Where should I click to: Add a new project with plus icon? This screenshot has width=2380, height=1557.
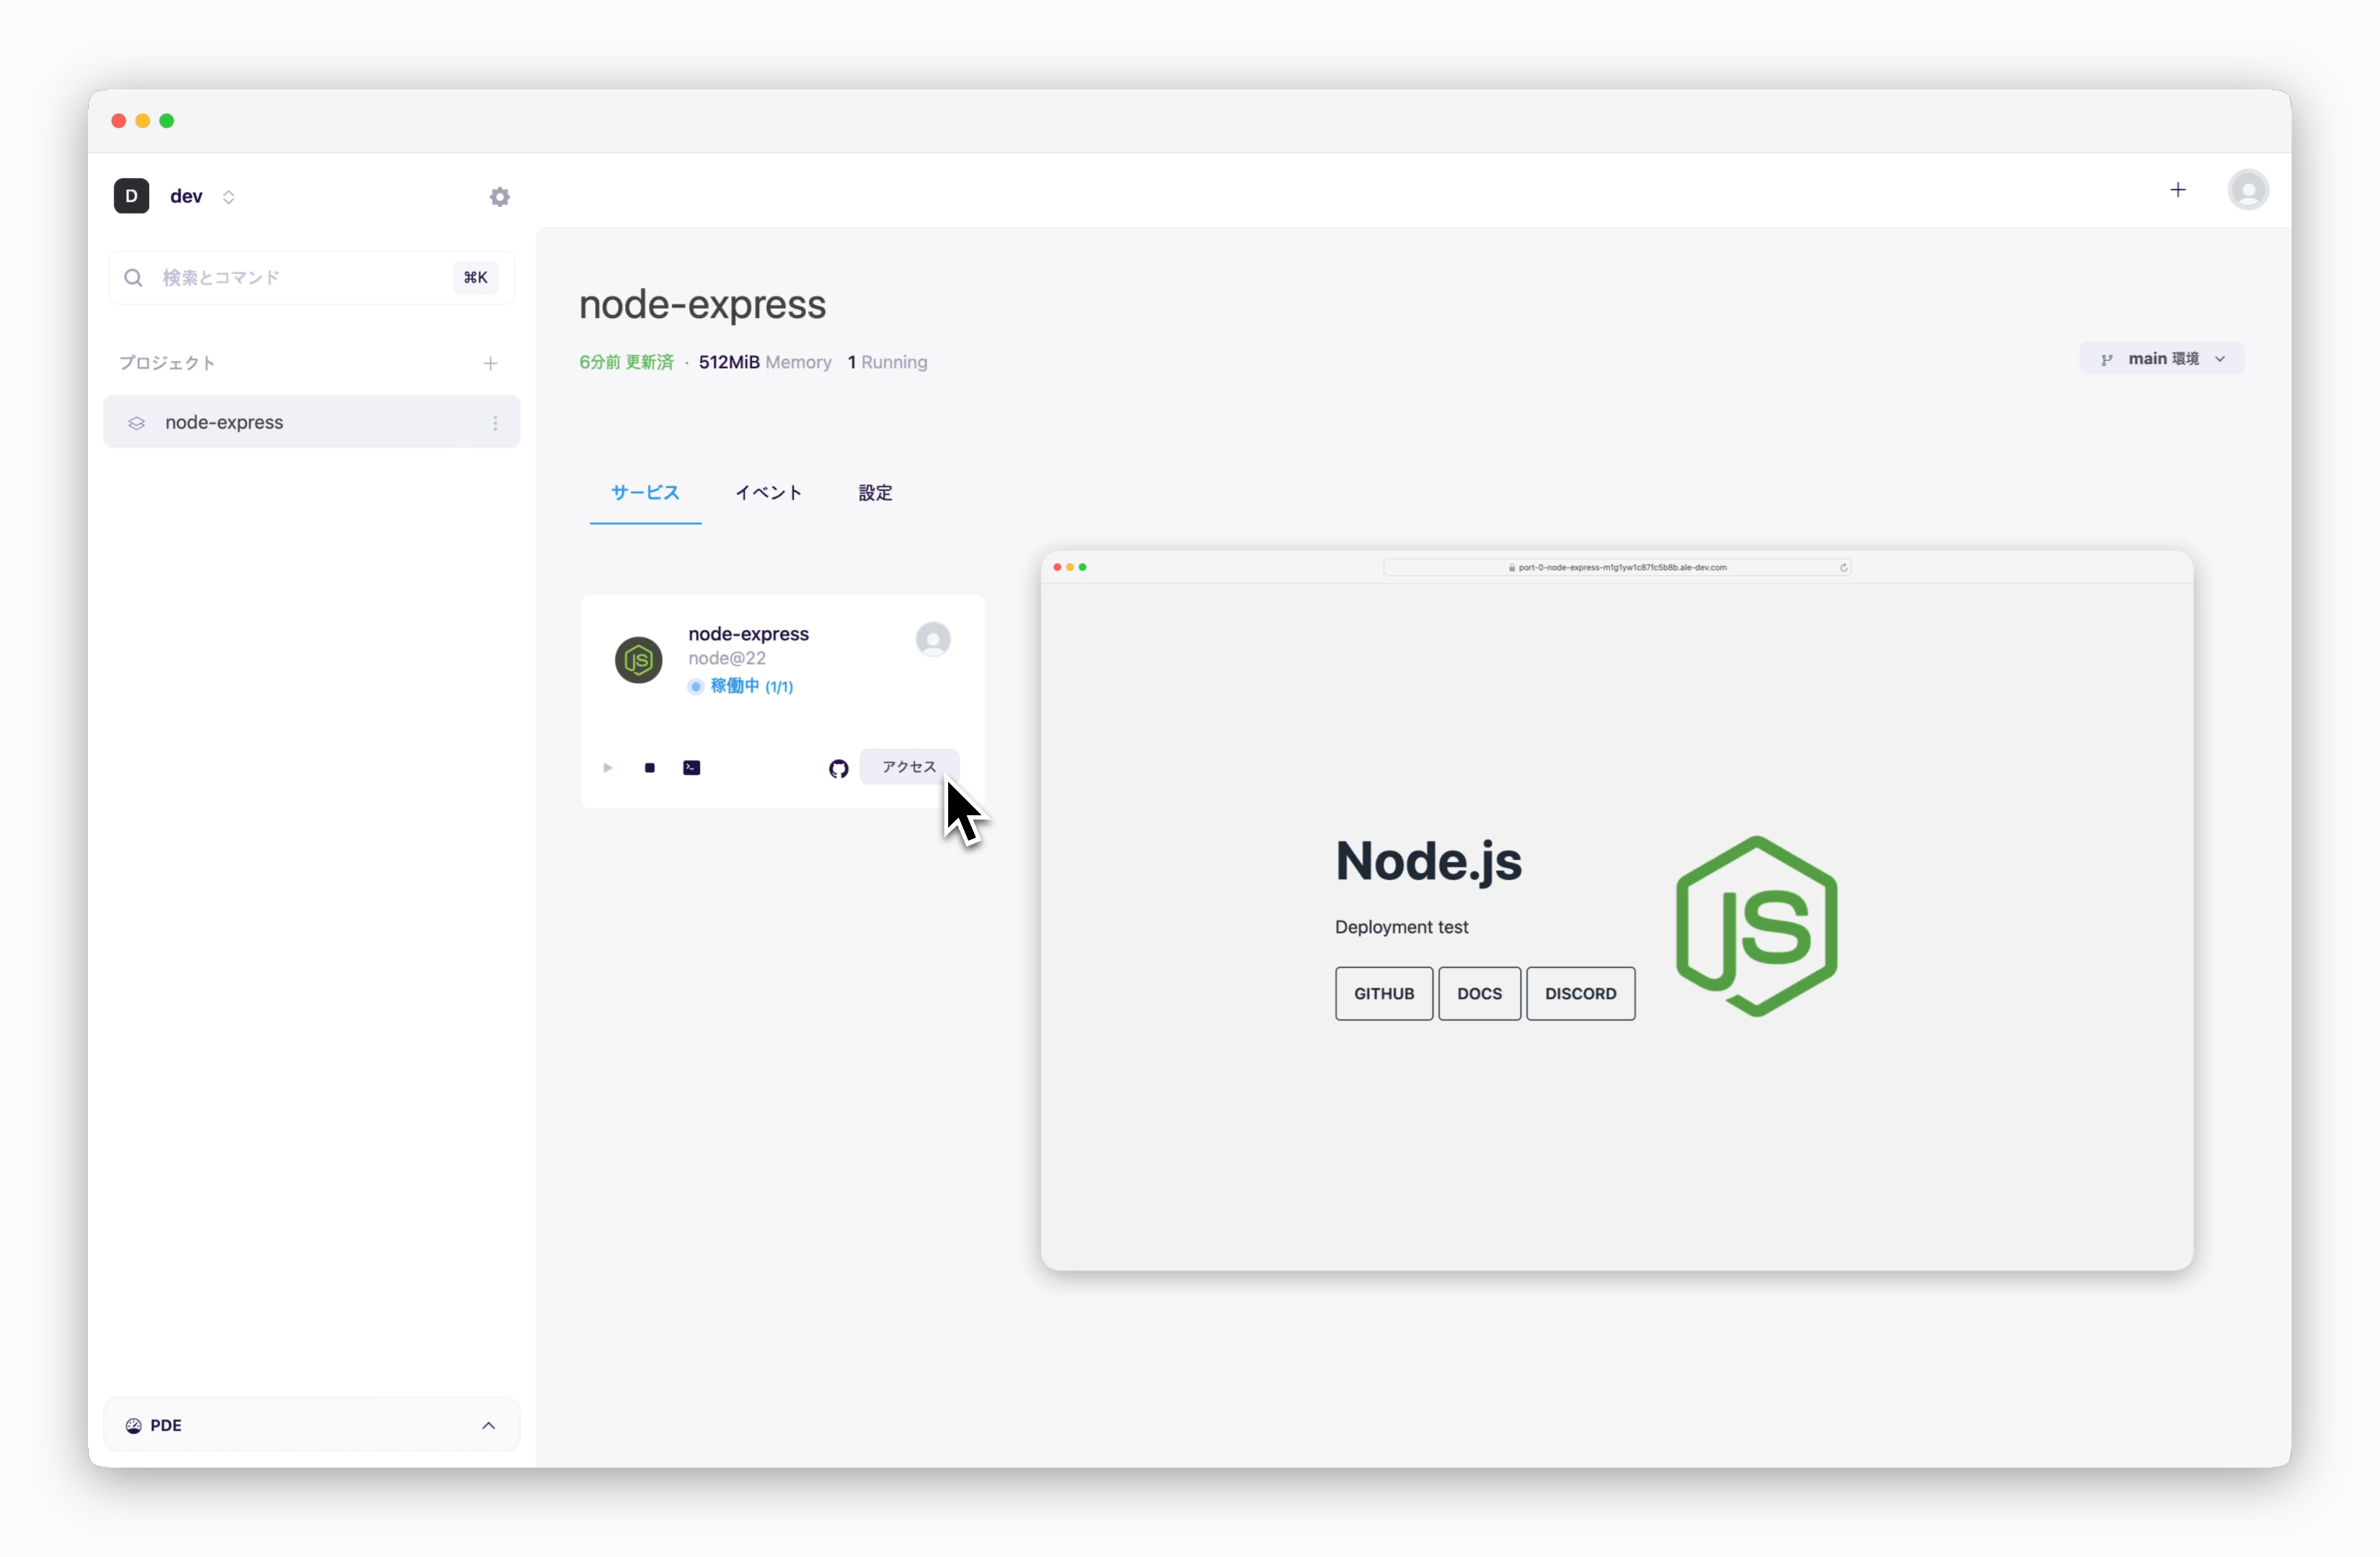[x=490, y=363]
